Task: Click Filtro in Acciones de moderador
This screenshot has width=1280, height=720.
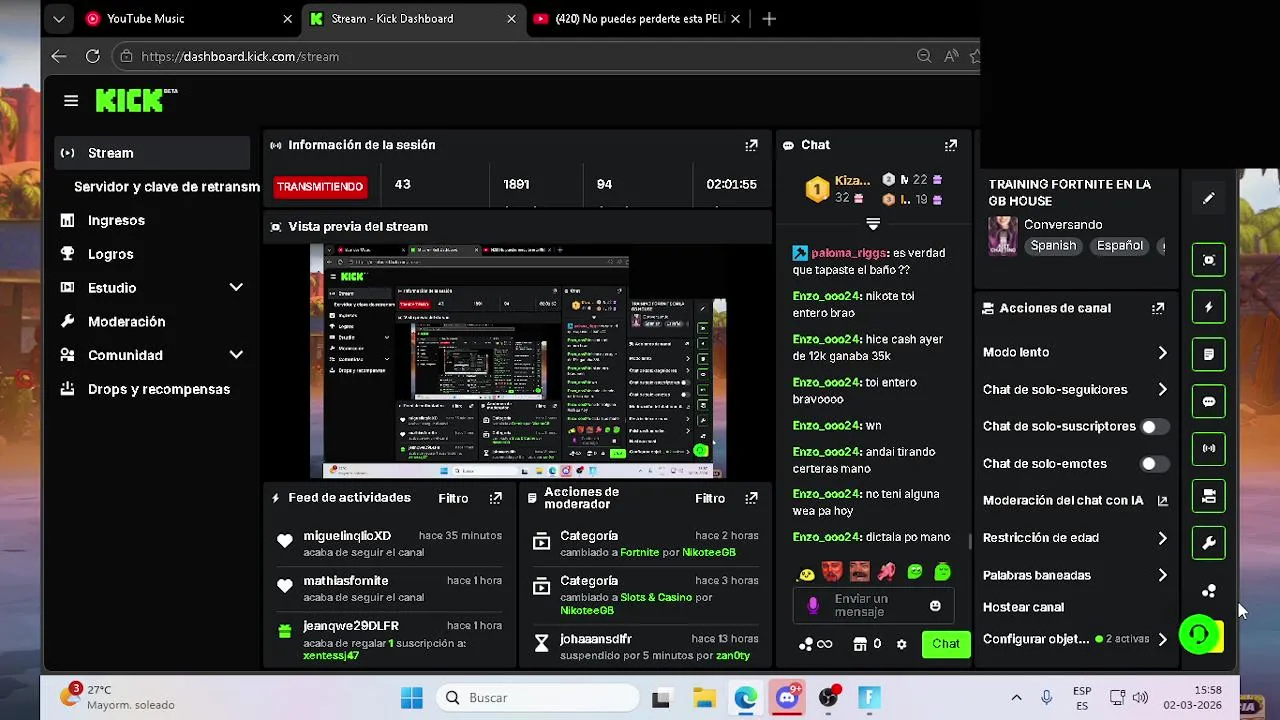Action: 710,498
